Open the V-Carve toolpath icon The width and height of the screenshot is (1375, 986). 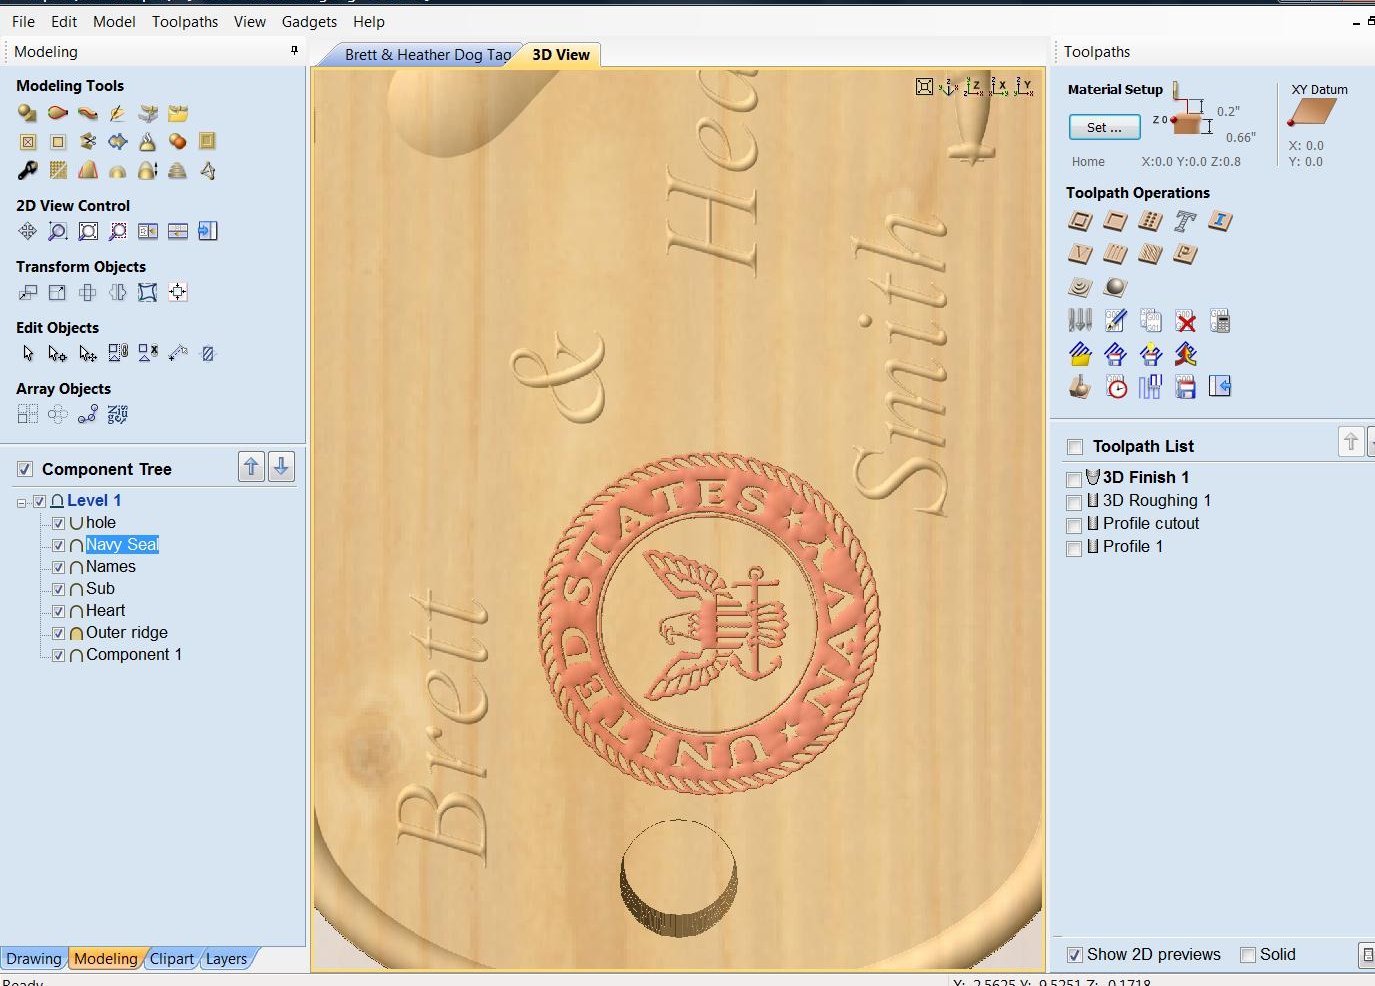coord(1080,254)
